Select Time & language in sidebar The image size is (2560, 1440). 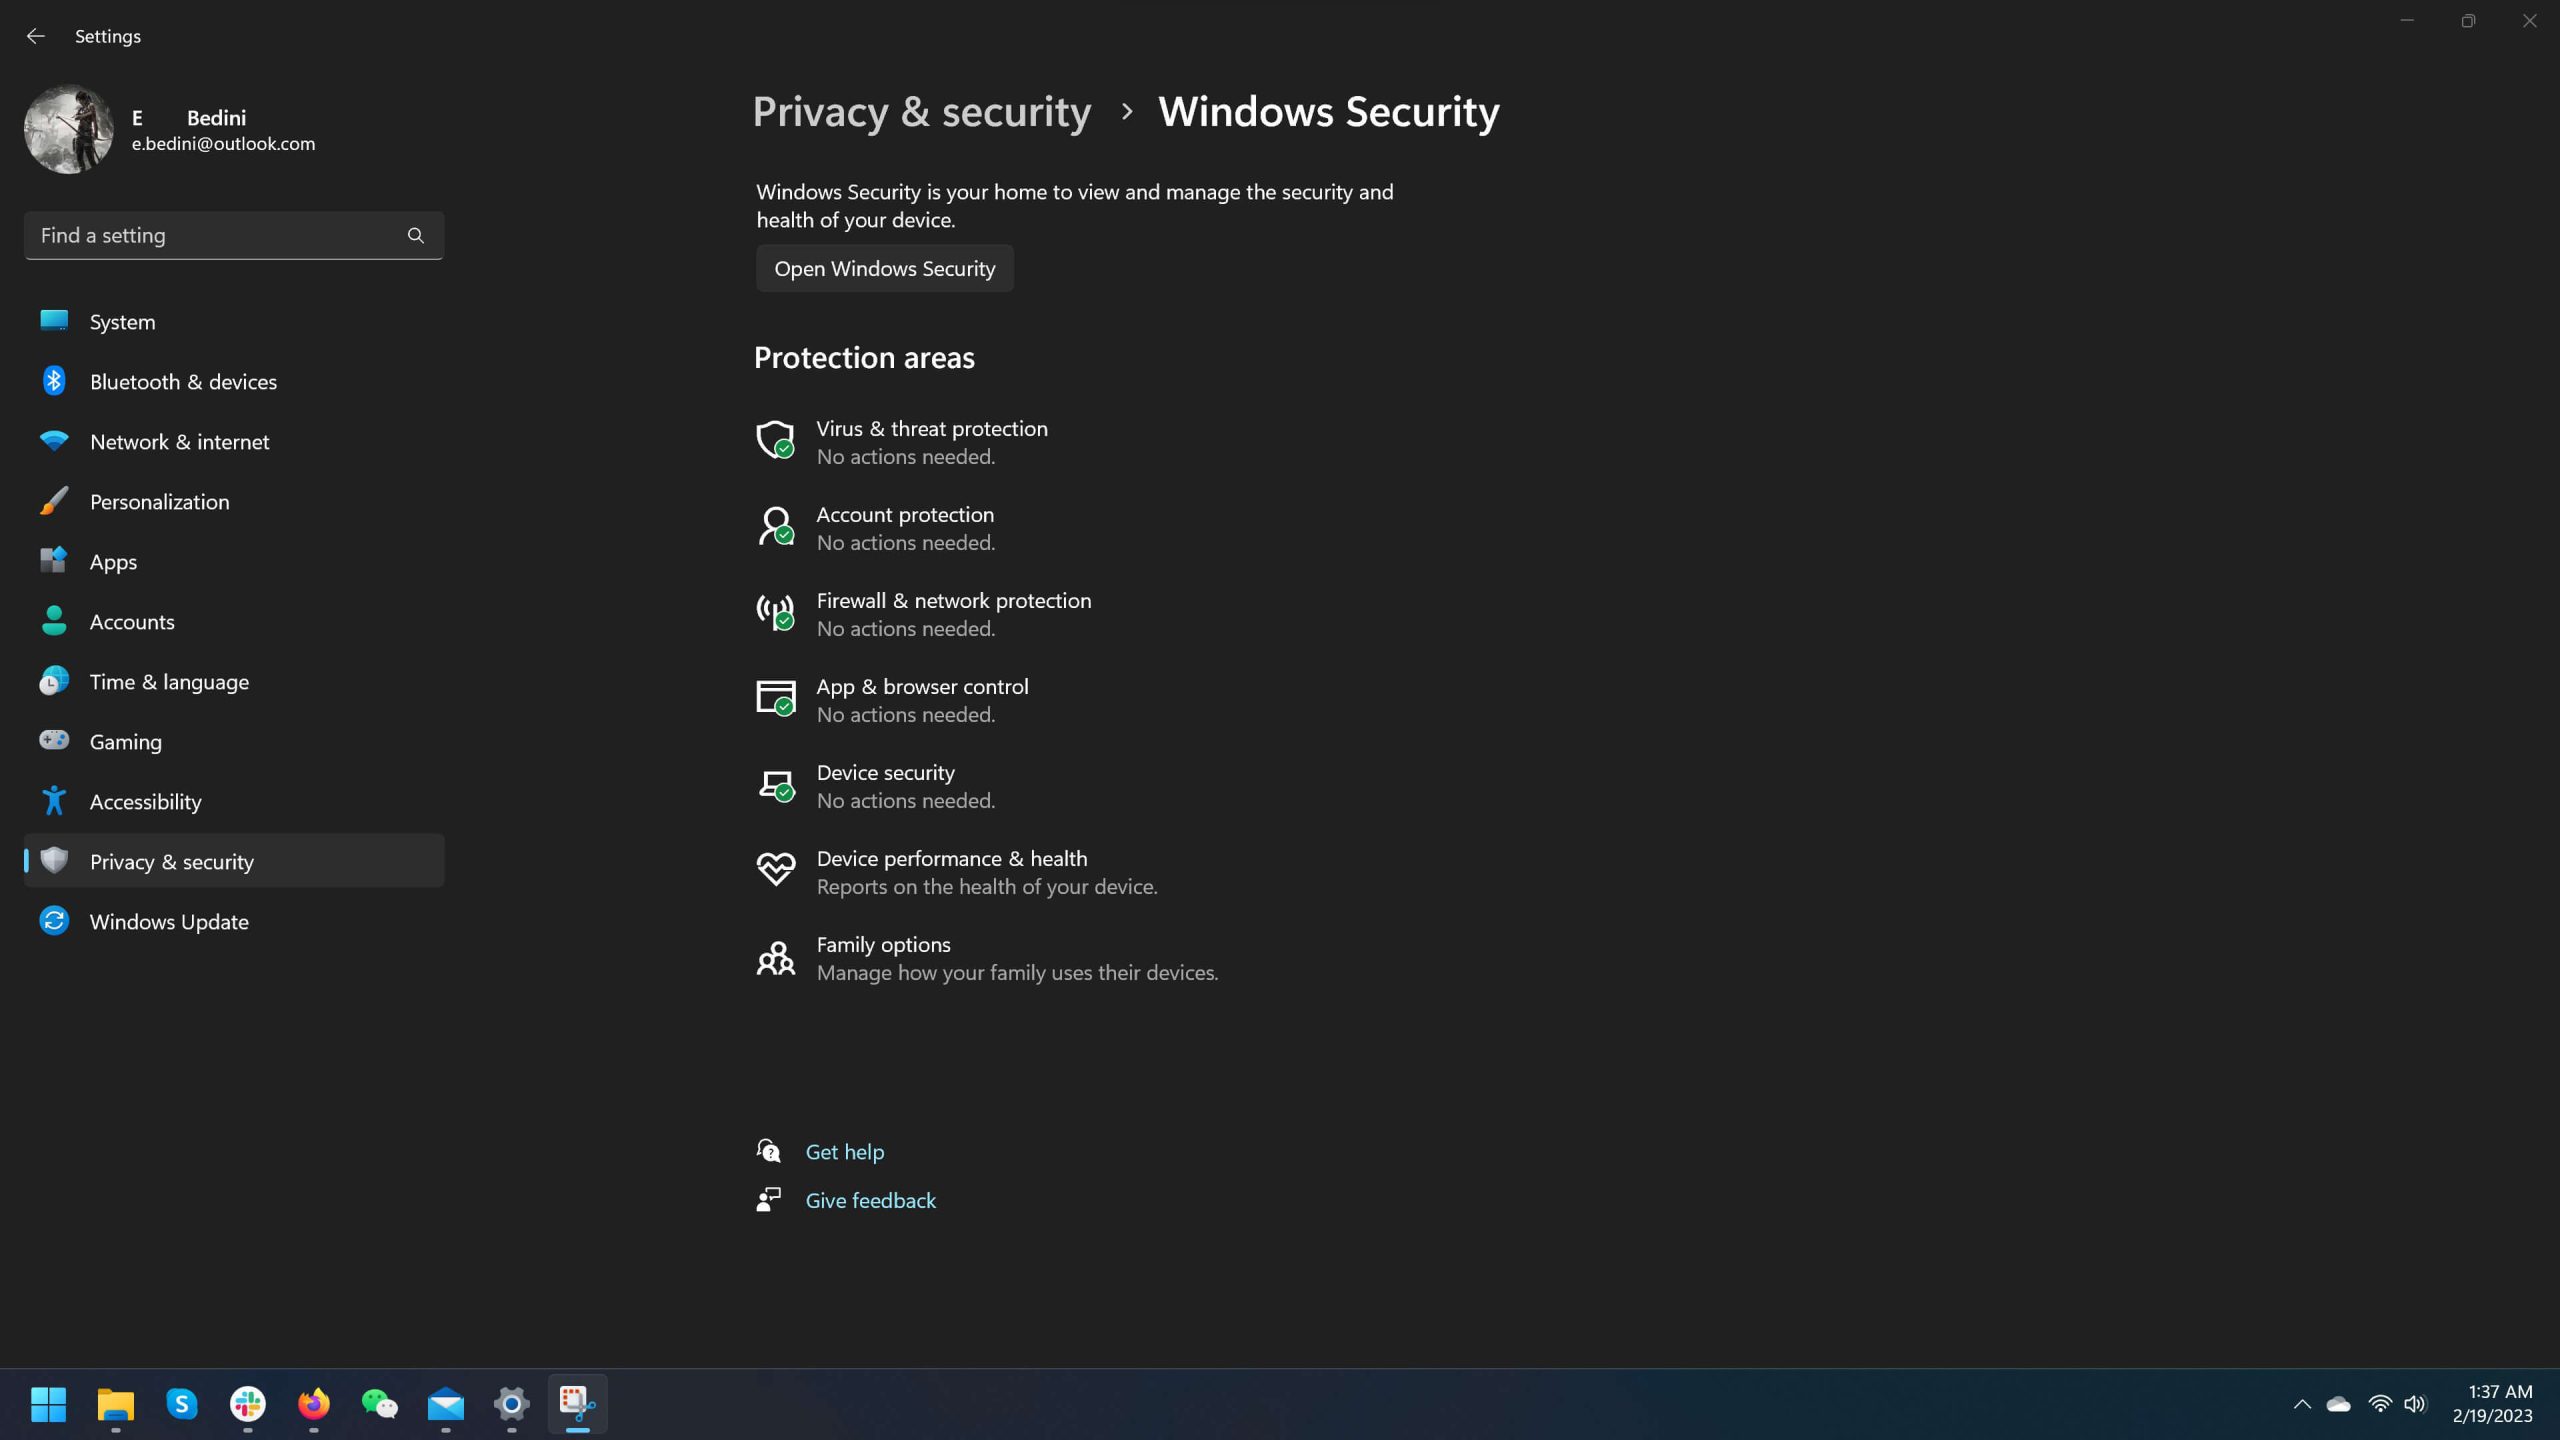(234, 681)
